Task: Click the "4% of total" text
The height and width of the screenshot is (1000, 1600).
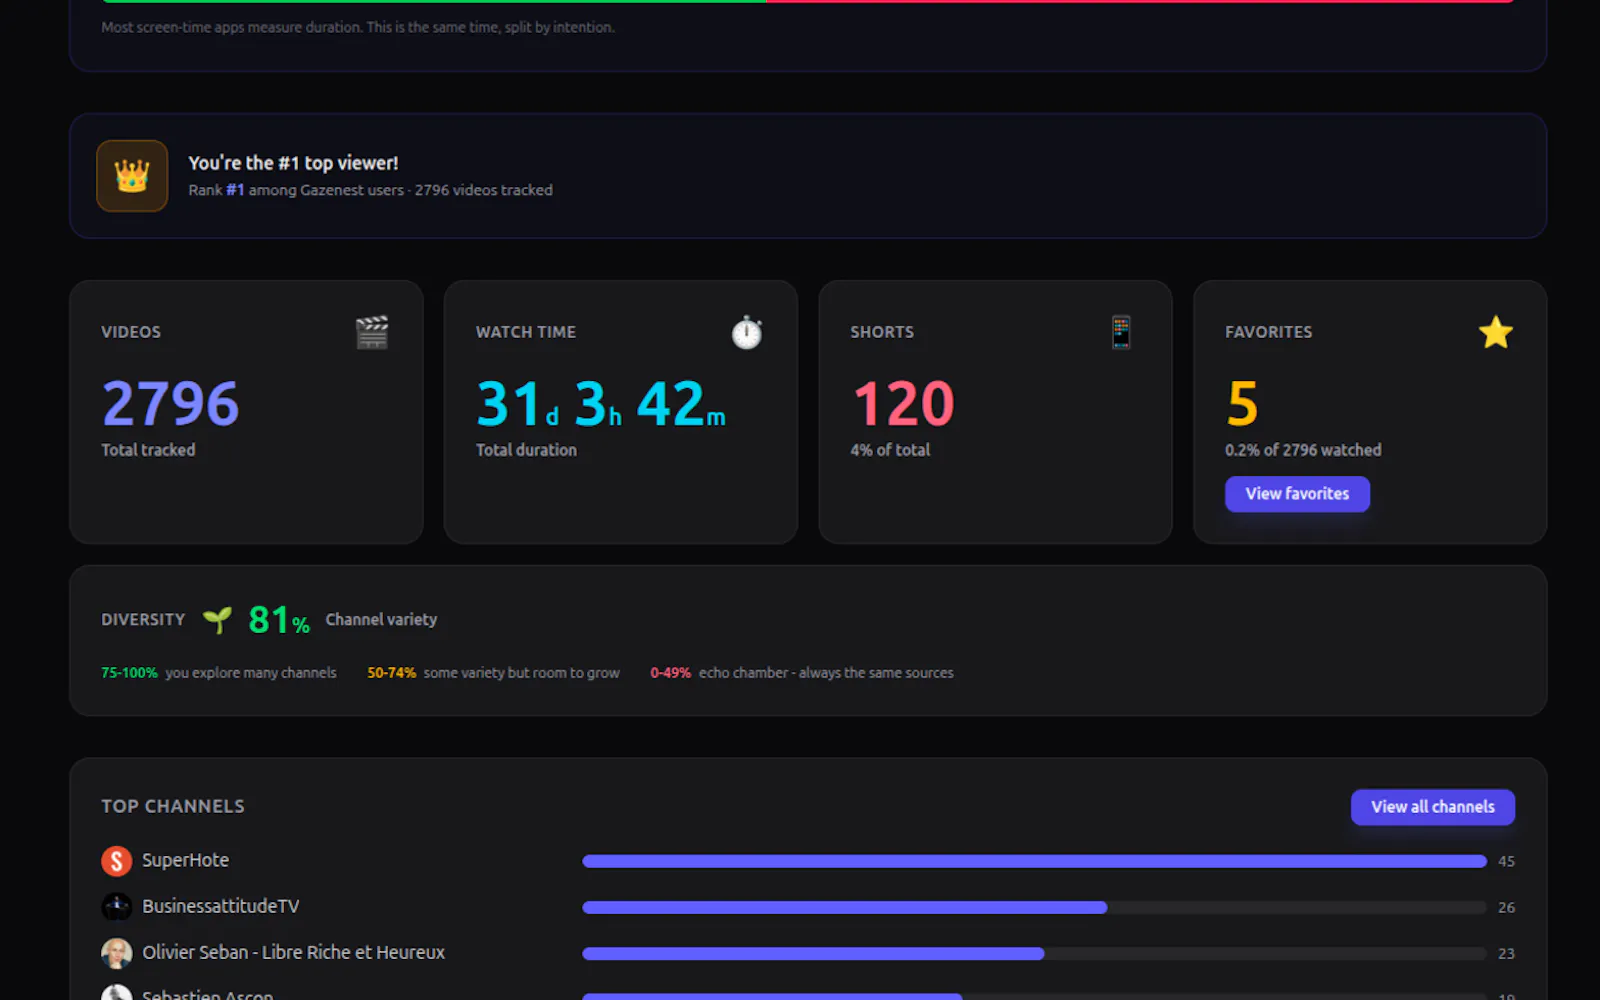Action: pyautogui.click(x=890, y=450)
